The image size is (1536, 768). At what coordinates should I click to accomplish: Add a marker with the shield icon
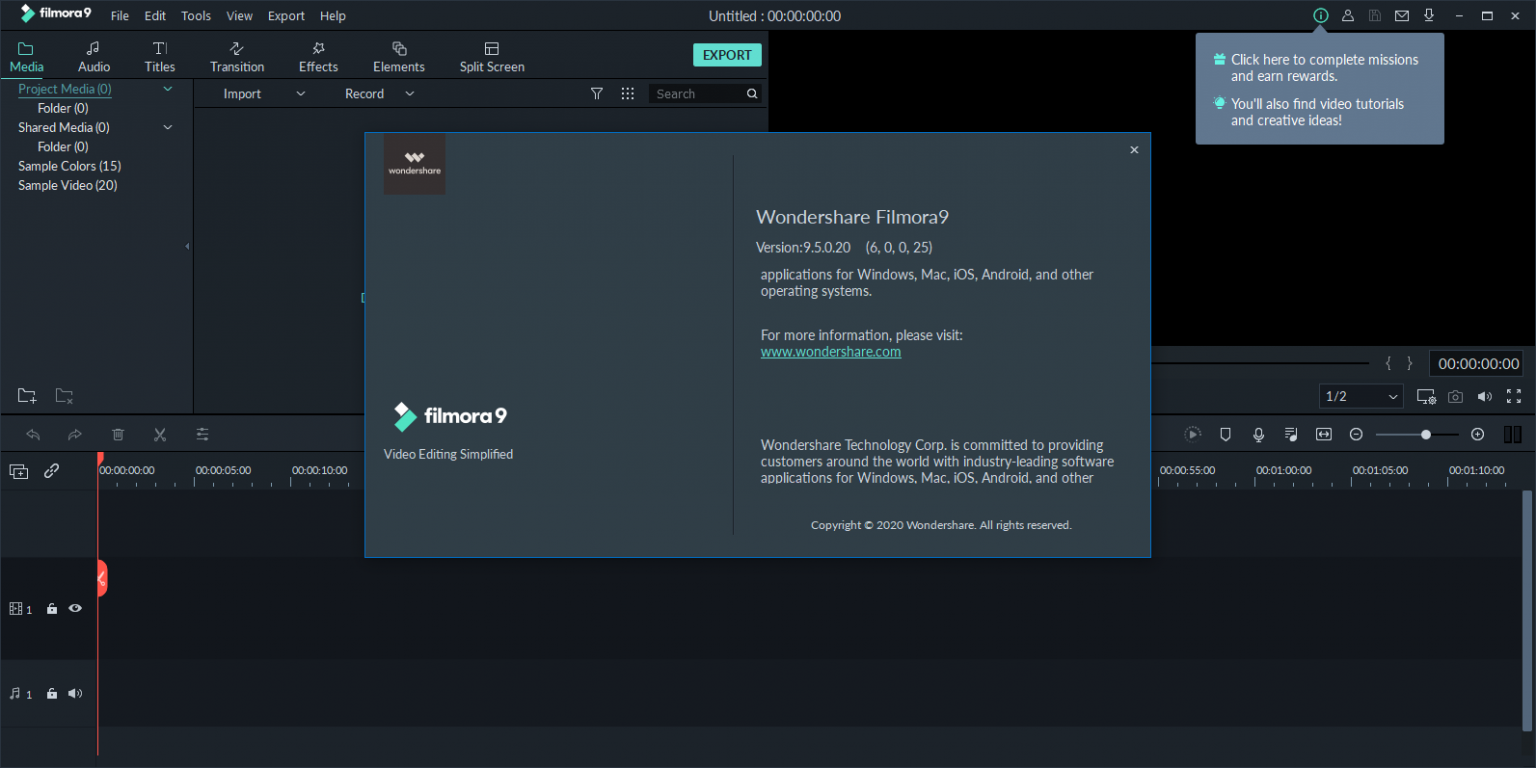pyautogui.click(x=1225, y=434)
